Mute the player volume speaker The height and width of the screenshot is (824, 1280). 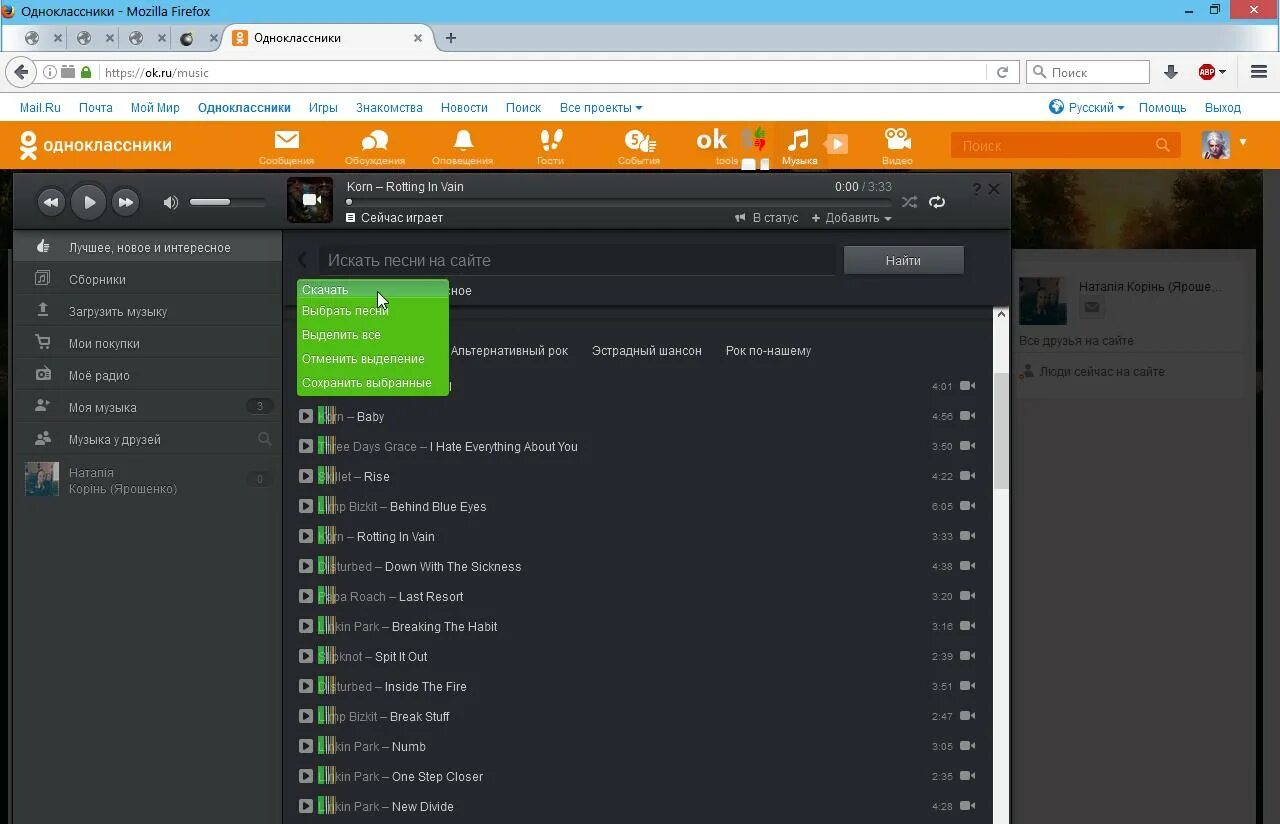(171, 202)
